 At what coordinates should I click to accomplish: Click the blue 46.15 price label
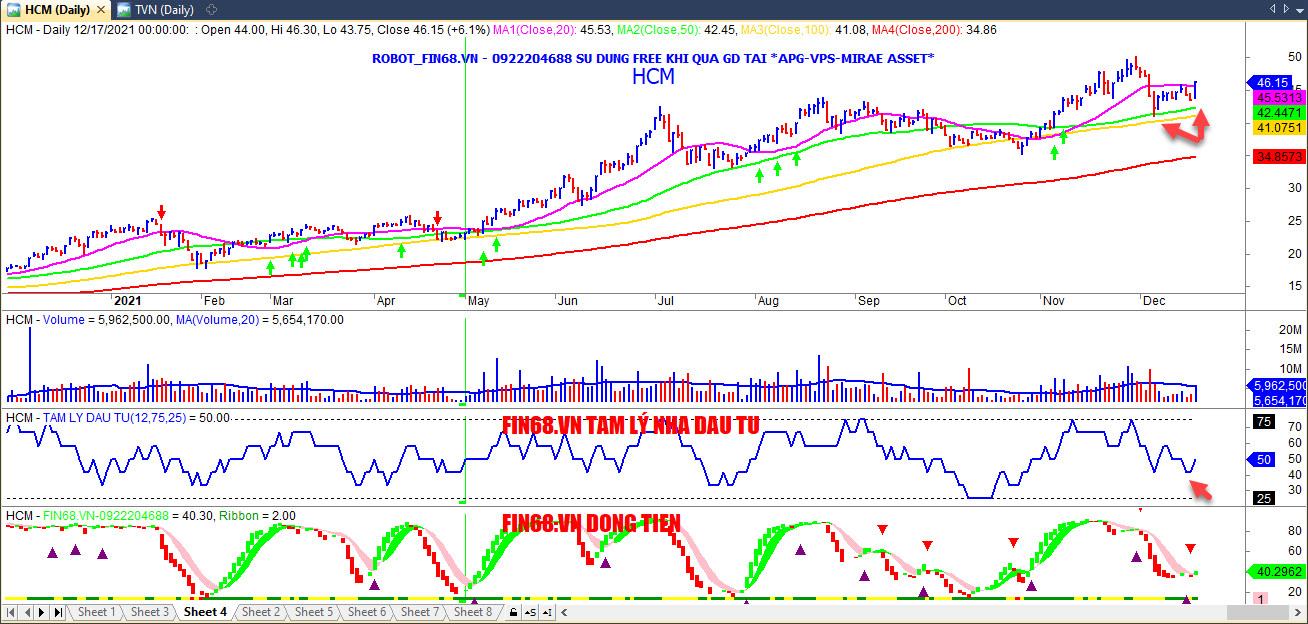click(x=1271, y=83)
